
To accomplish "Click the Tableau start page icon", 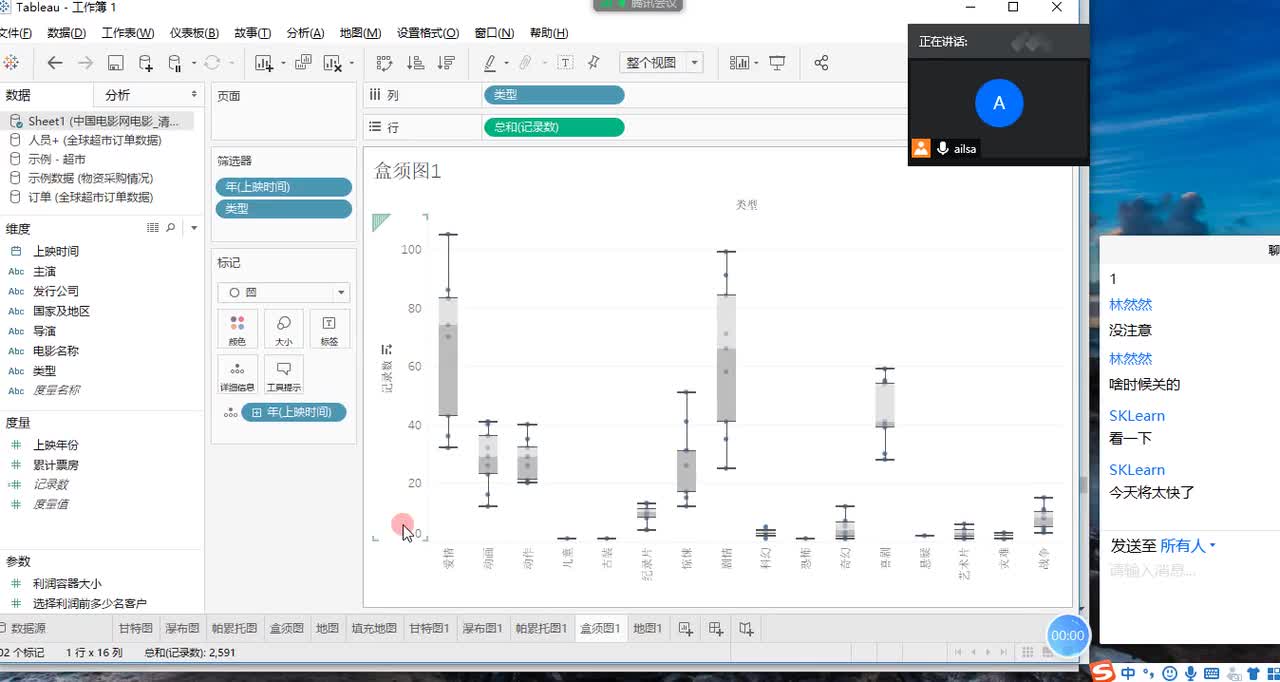I will click(11, 63).
